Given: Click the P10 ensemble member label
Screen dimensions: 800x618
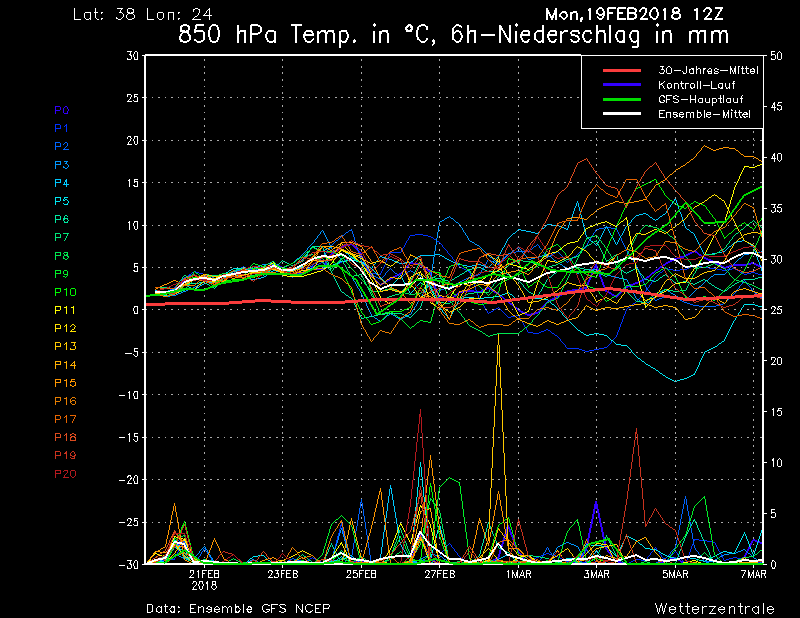Looking at the screenshot, I should click(x=64, y=292).
